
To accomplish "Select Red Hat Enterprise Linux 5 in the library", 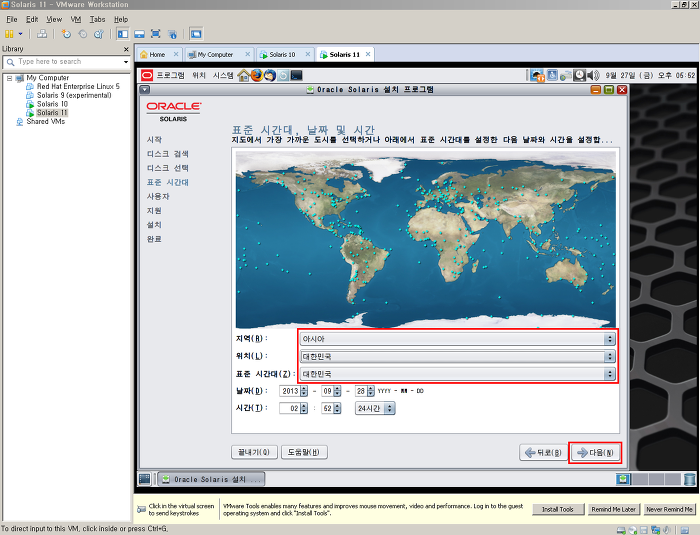I will [78, 86].
